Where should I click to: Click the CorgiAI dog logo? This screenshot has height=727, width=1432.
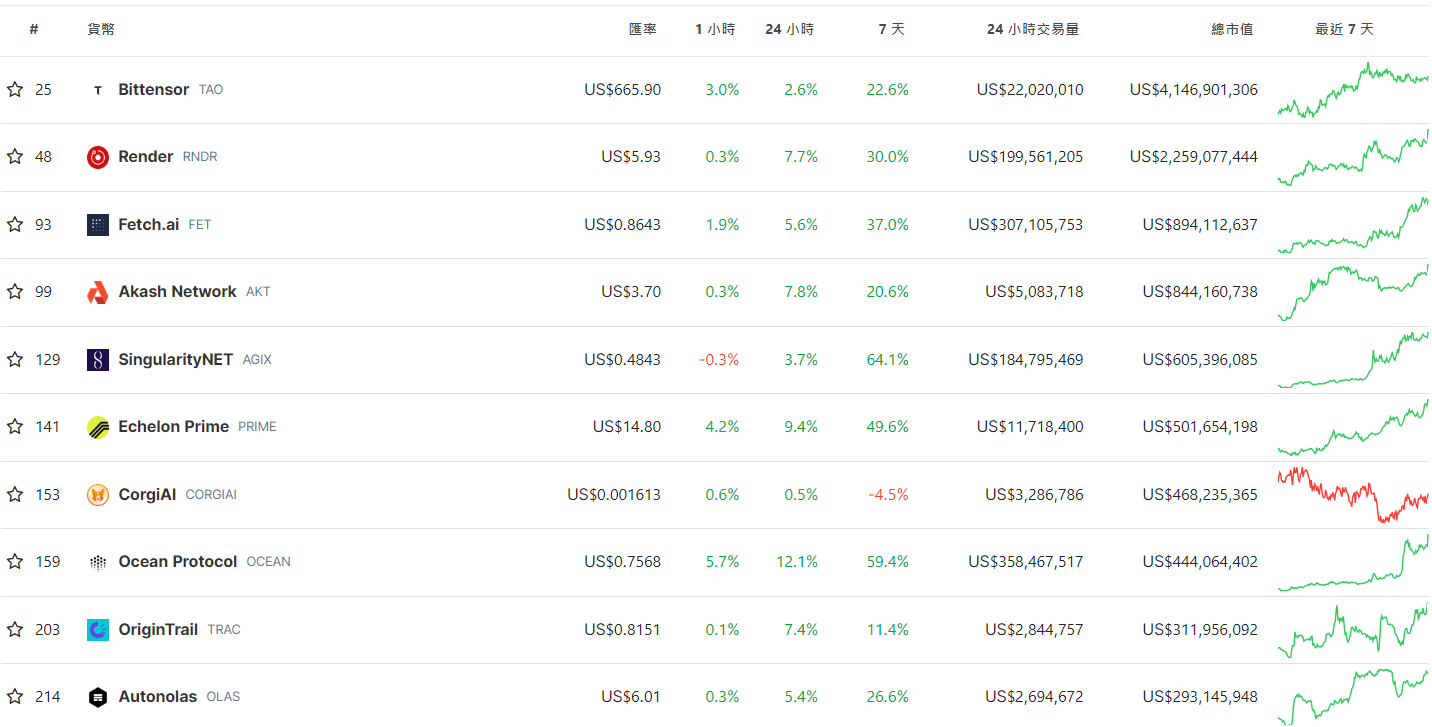click(x=97, y=495)
